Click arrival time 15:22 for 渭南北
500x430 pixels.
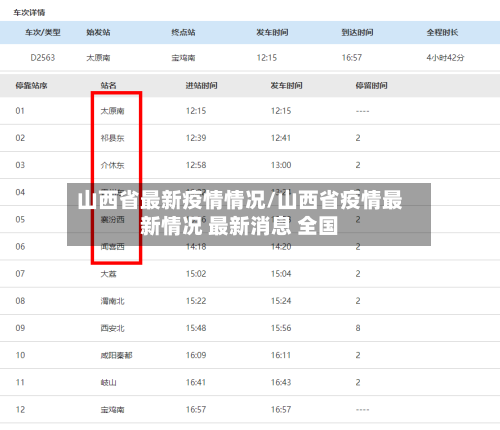click(196, 301)
